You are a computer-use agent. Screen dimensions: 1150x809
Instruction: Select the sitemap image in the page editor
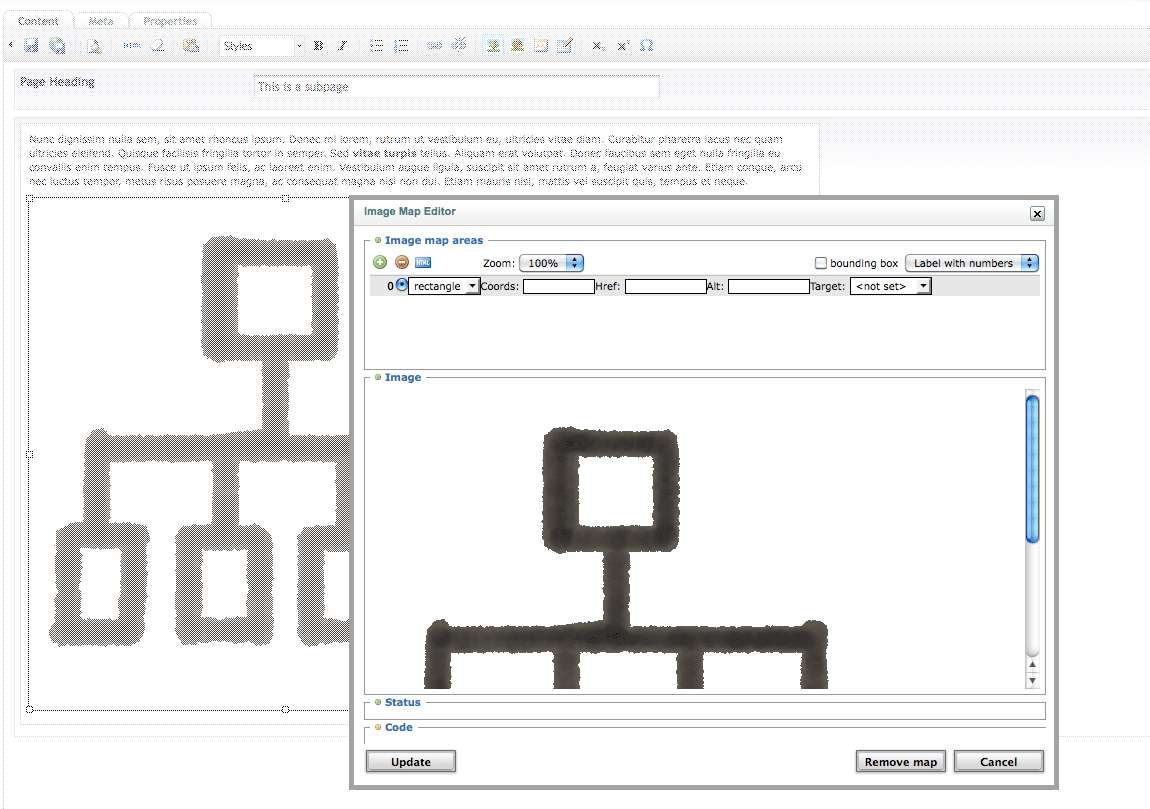pyautogui.click(x=189, y=454)
